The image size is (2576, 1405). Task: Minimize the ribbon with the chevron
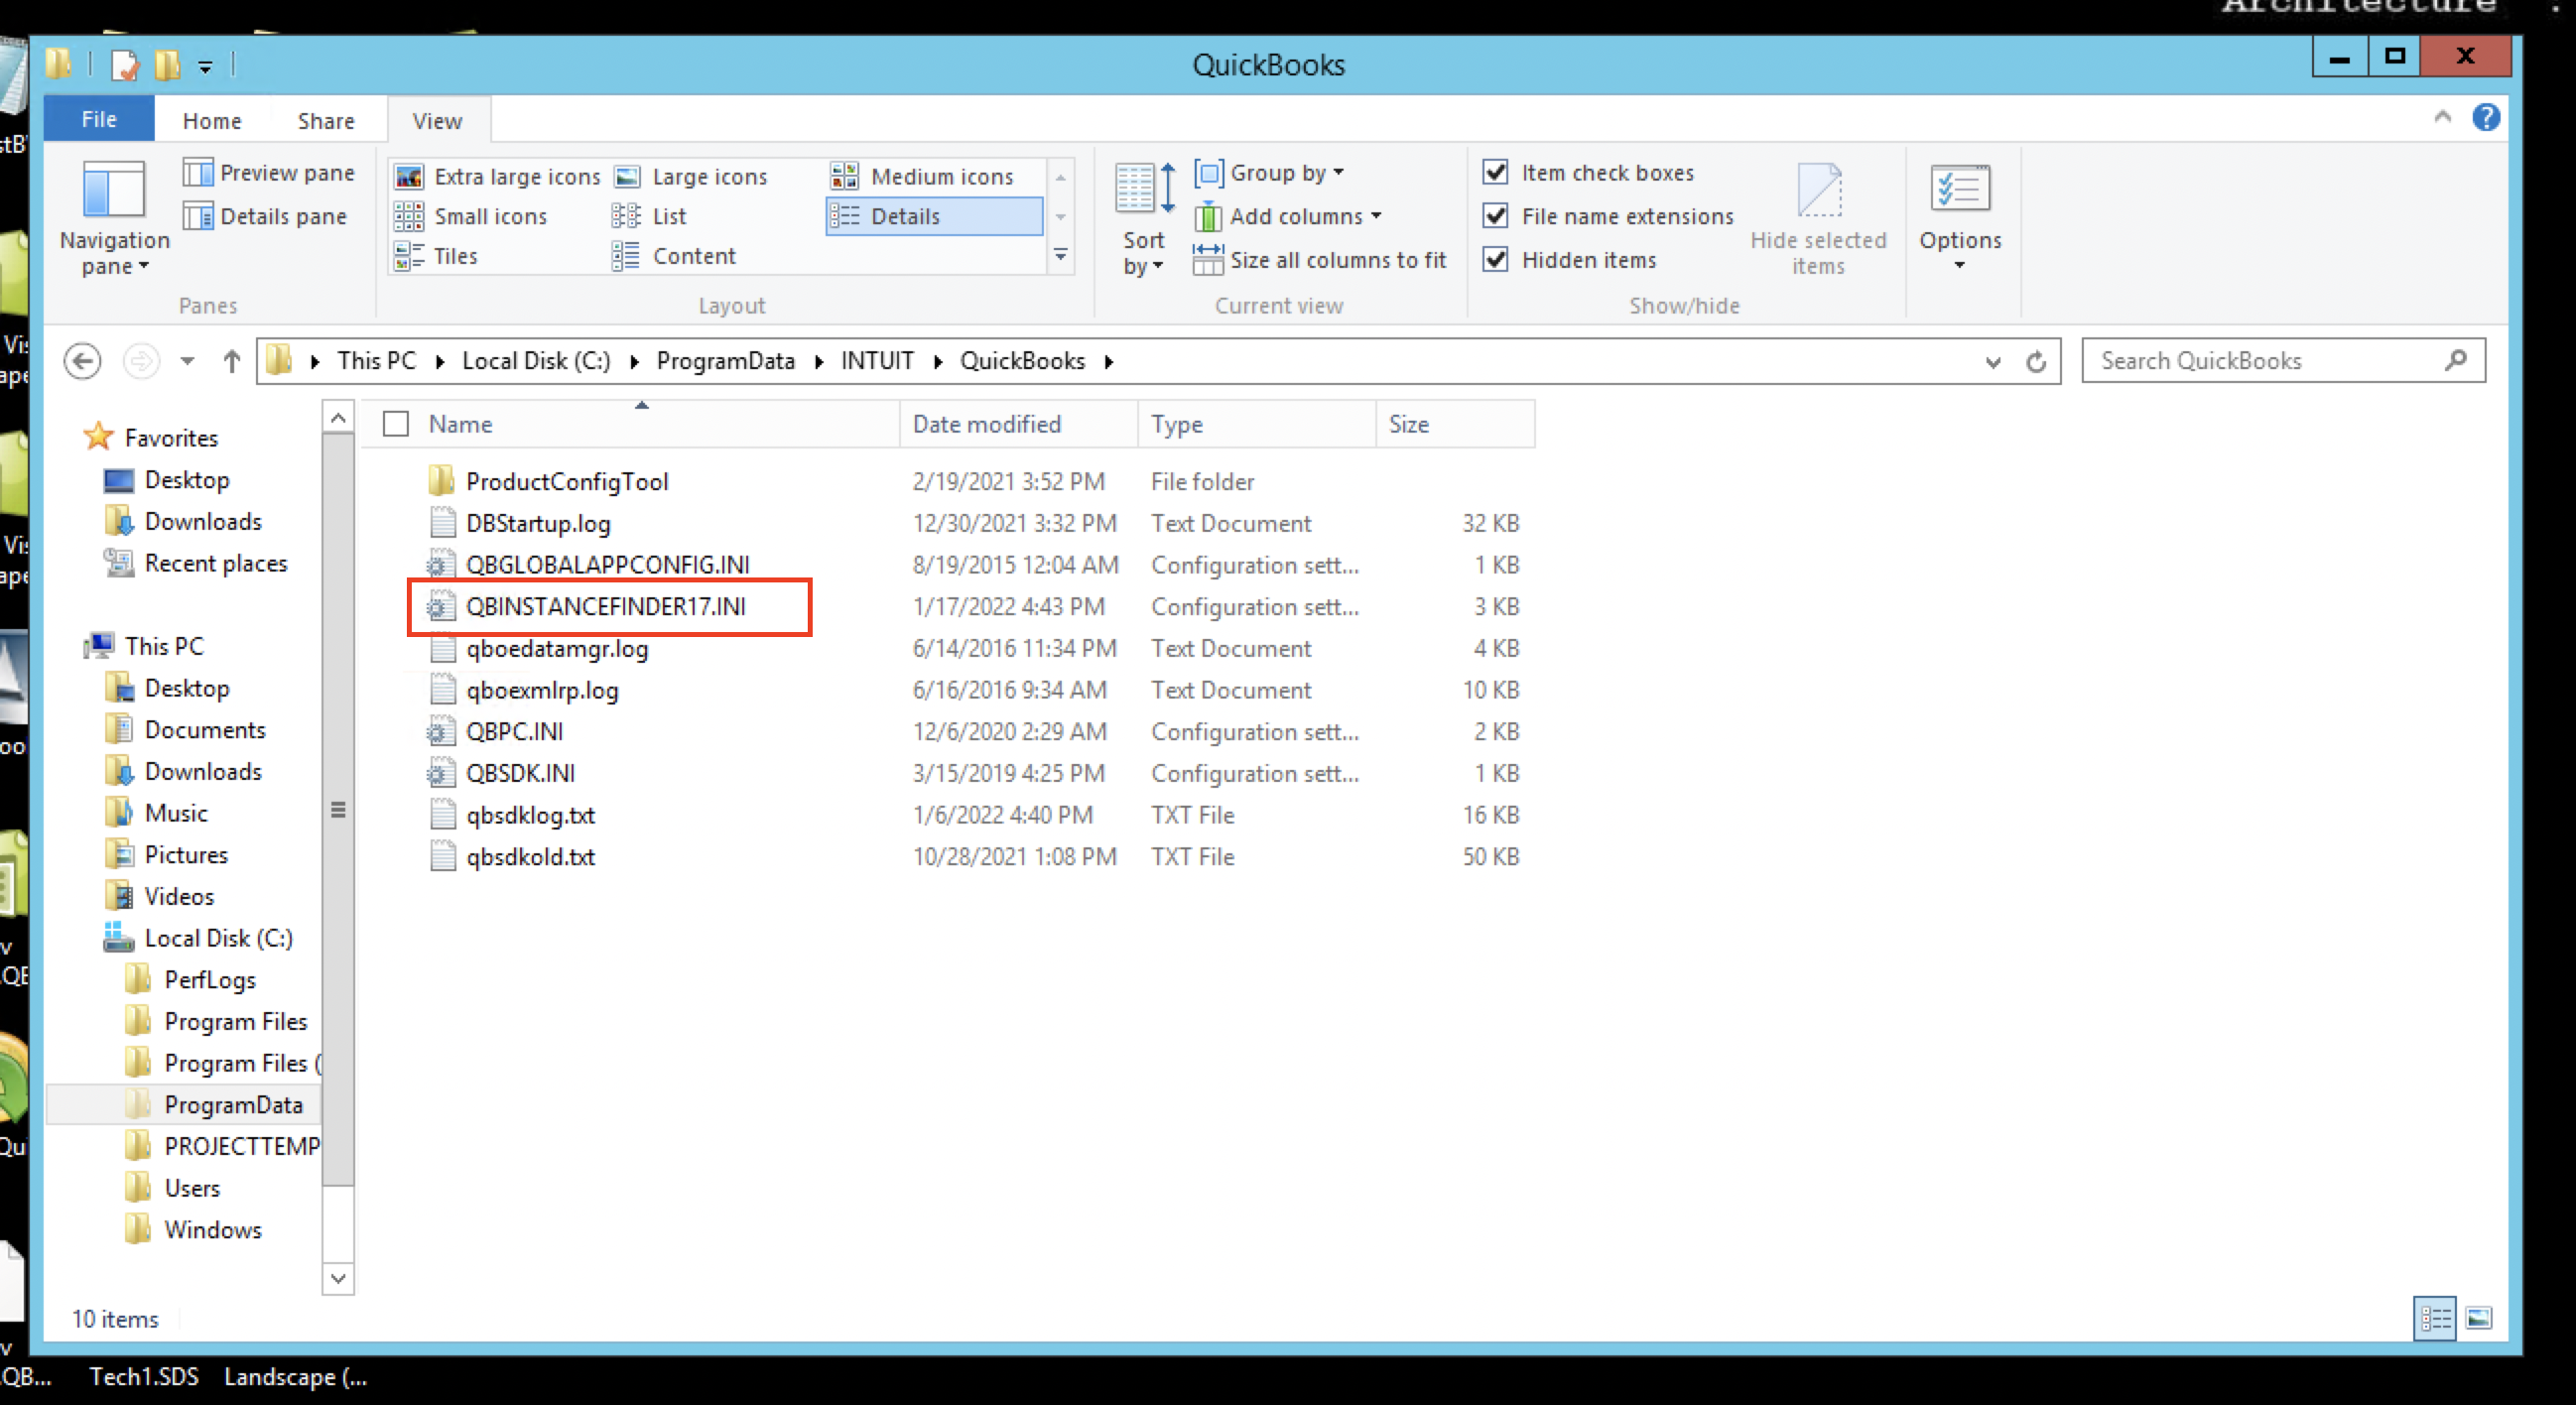coord(2442,117)
